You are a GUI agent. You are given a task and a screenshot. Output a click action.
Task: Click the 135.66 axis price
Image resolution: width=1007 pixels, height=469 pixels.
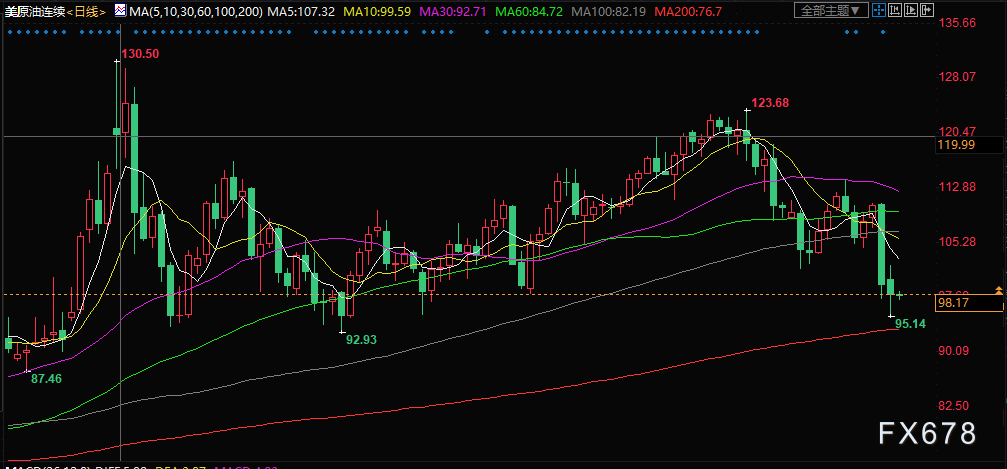(x=957, y=22)
